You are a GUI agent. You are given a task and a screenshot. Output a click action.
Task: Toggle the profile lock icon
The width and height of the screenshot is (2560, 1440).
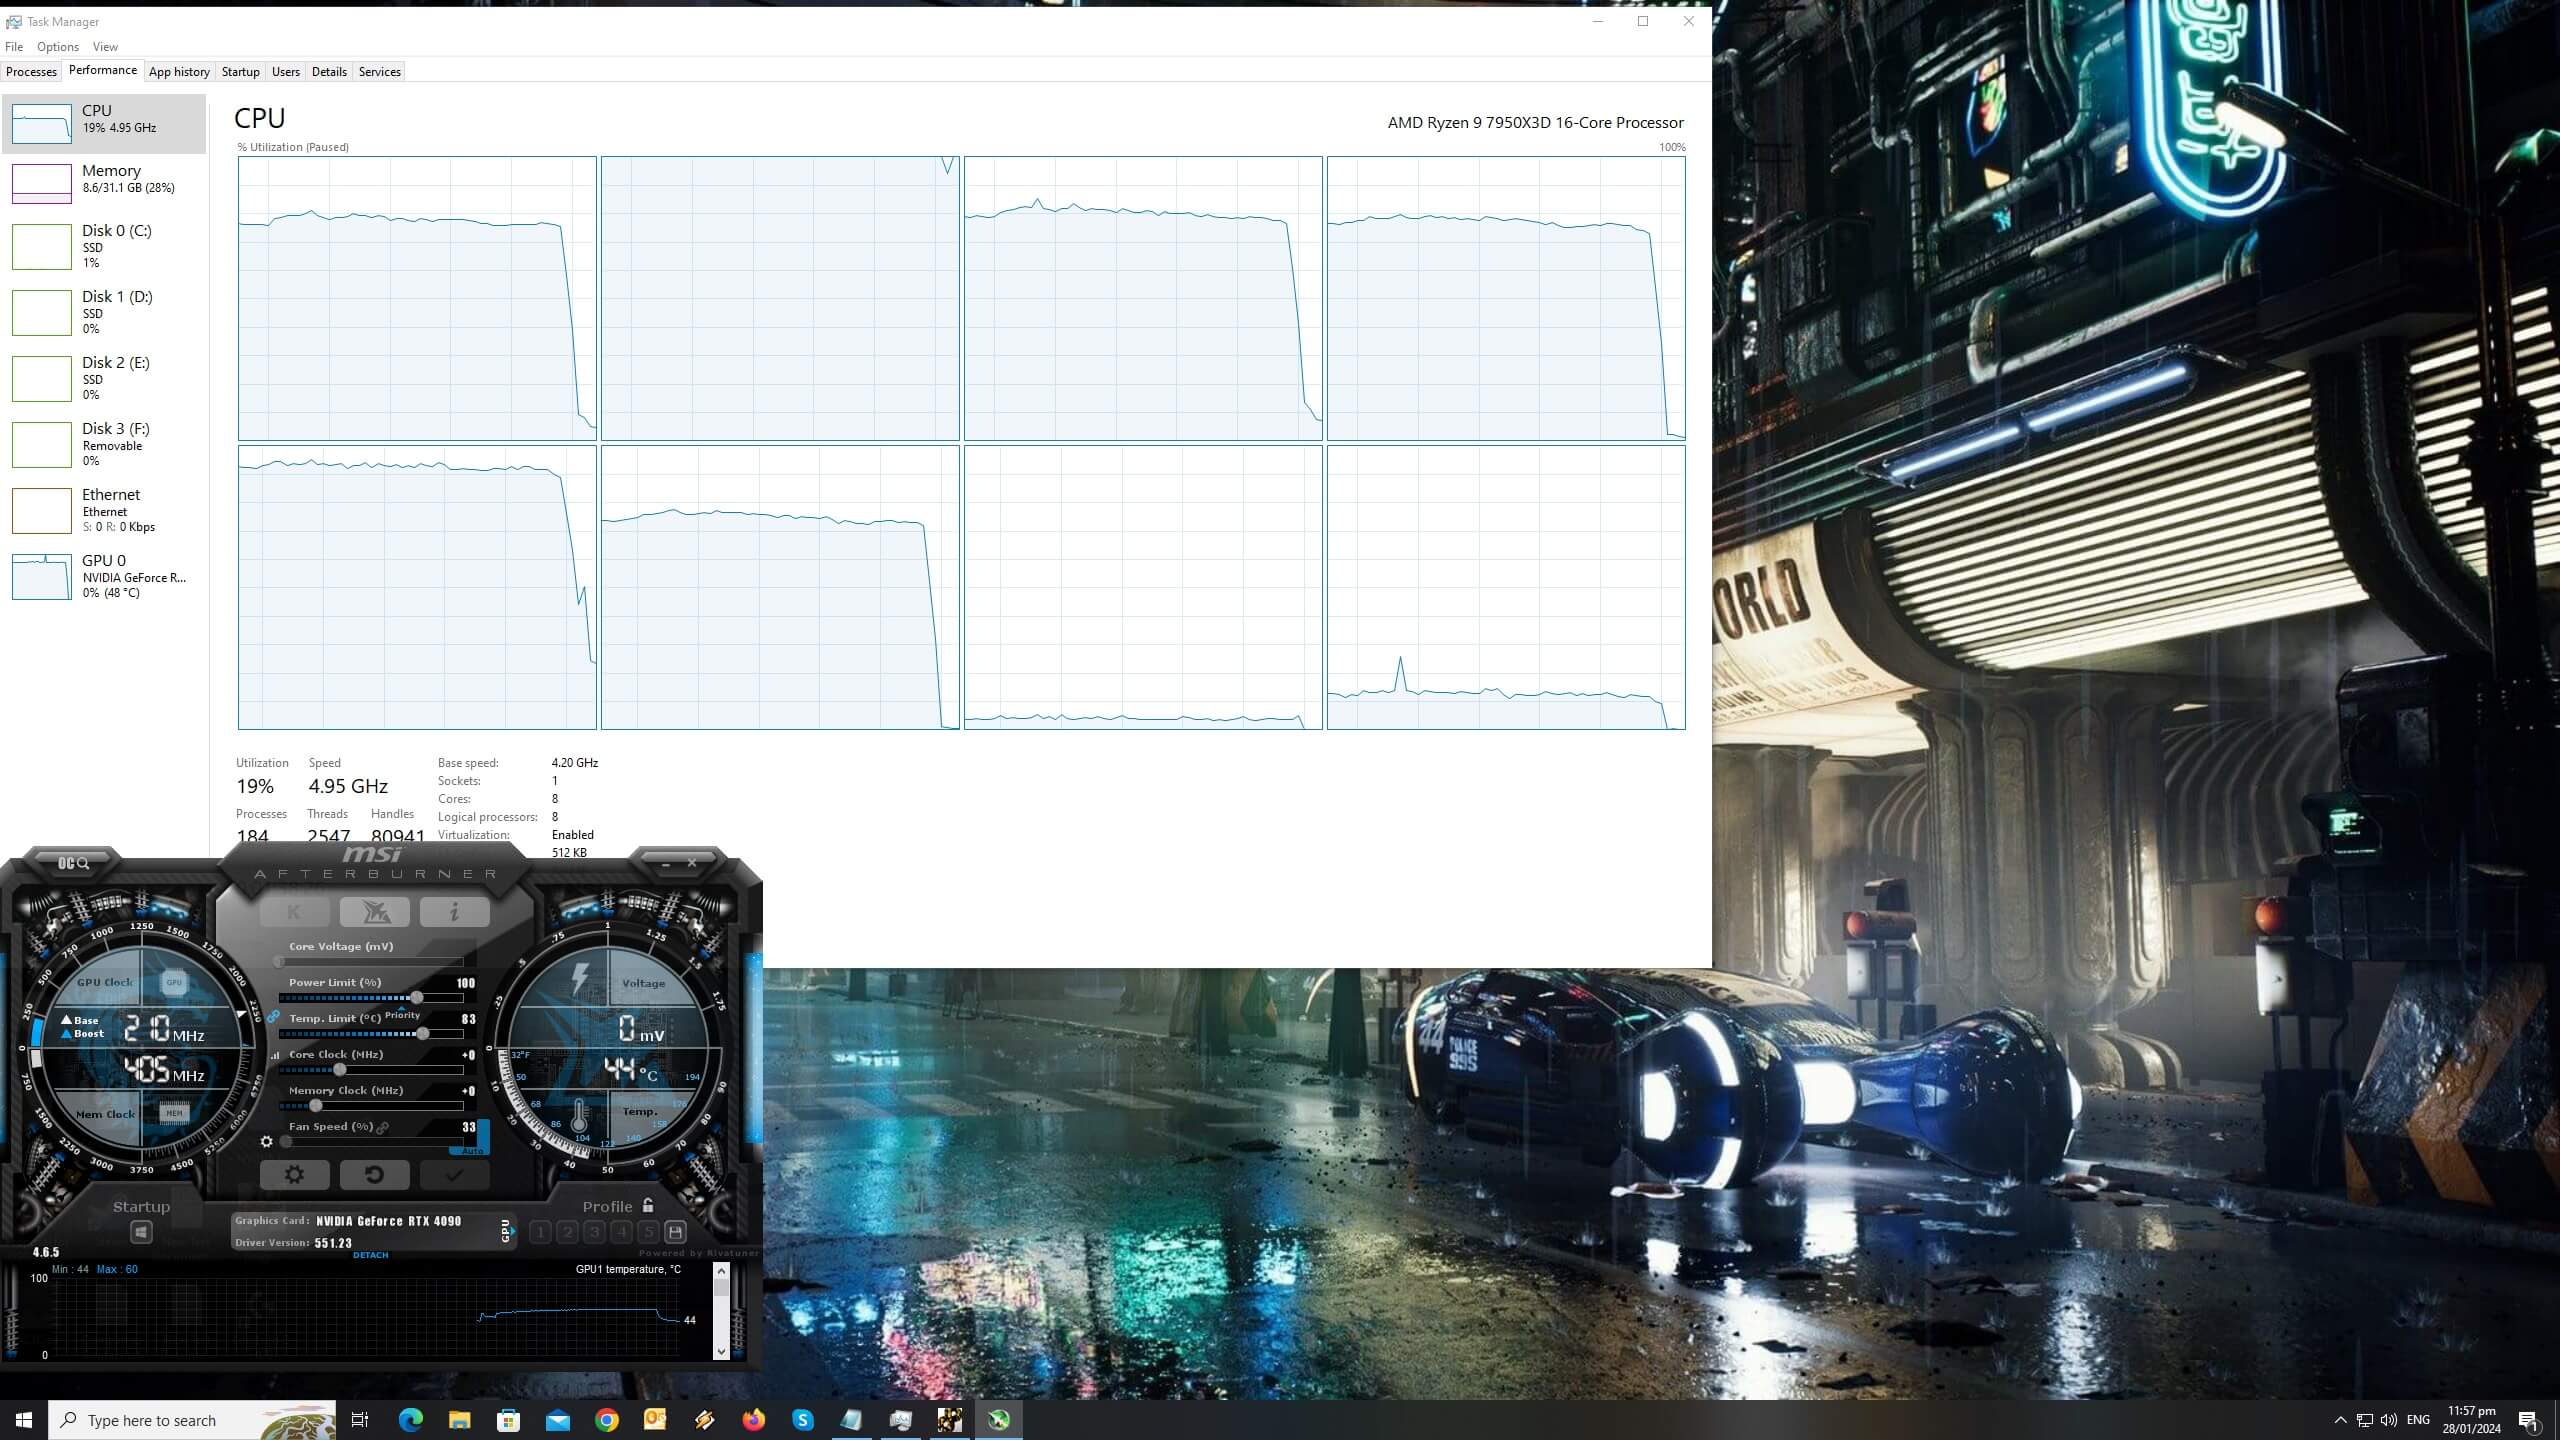[x=648, y=1206]
